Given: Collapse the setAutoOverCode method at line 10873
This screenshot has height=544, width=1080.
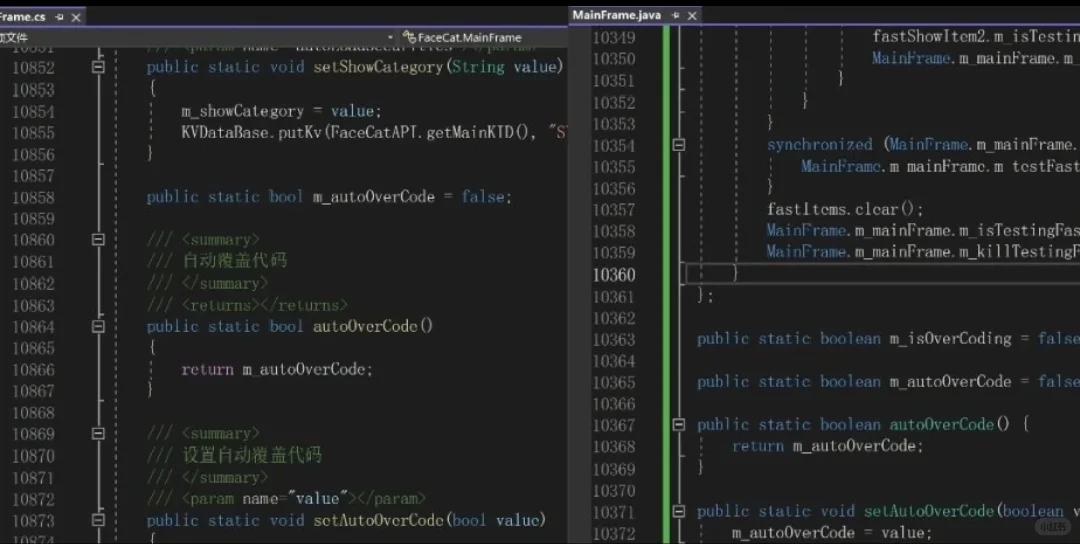Looking at the screenshot, I should click(x=98, y=520).
